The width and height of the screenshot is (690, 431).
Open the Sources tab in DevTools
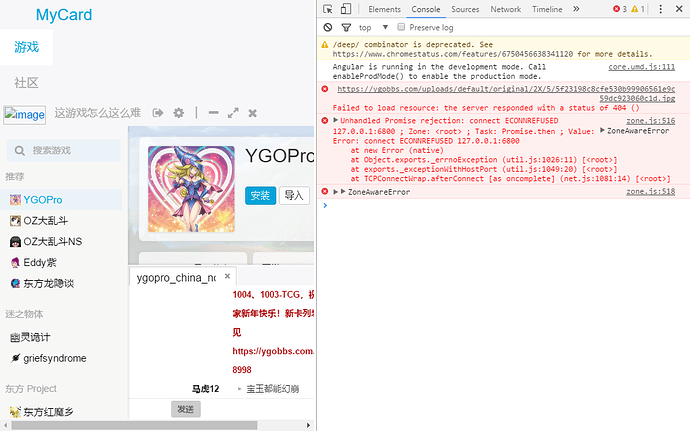pos(465,9)
